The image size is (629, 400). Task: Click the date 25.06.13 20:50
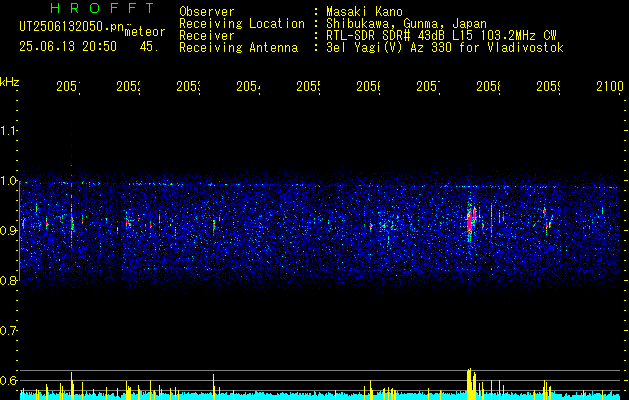tap(68, 47)
